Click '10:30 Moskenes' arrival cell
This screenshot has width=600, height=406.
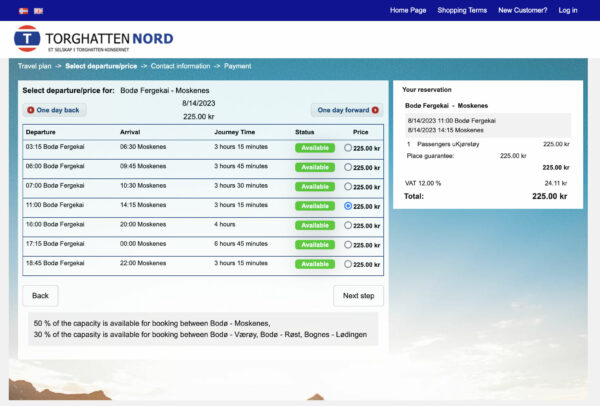click(x=143, y=186)
